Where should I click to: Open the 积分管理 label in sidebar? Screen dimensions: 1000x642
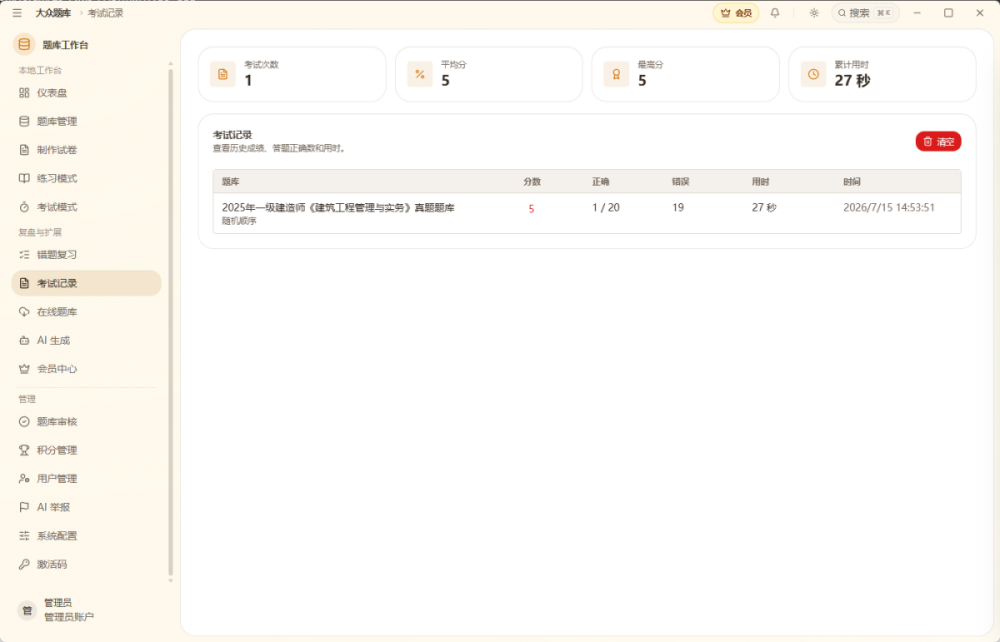(x=57, y=450)
